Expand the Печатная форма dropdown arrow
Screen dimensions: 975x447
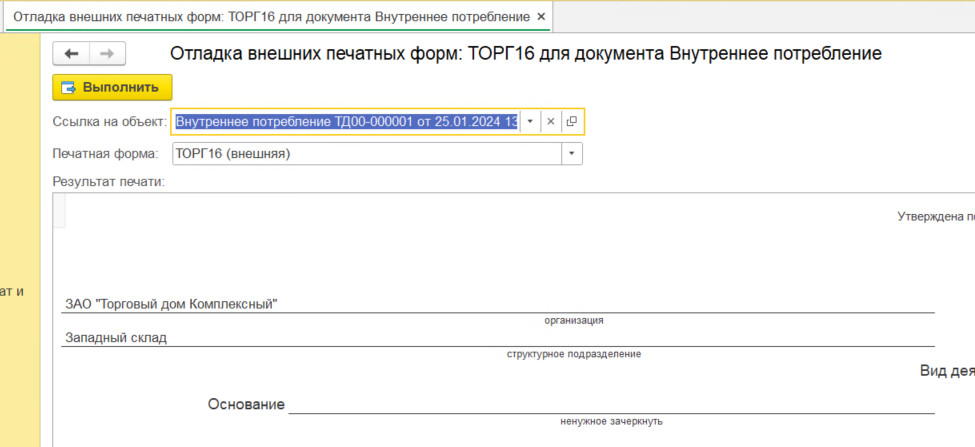(572, 154)
